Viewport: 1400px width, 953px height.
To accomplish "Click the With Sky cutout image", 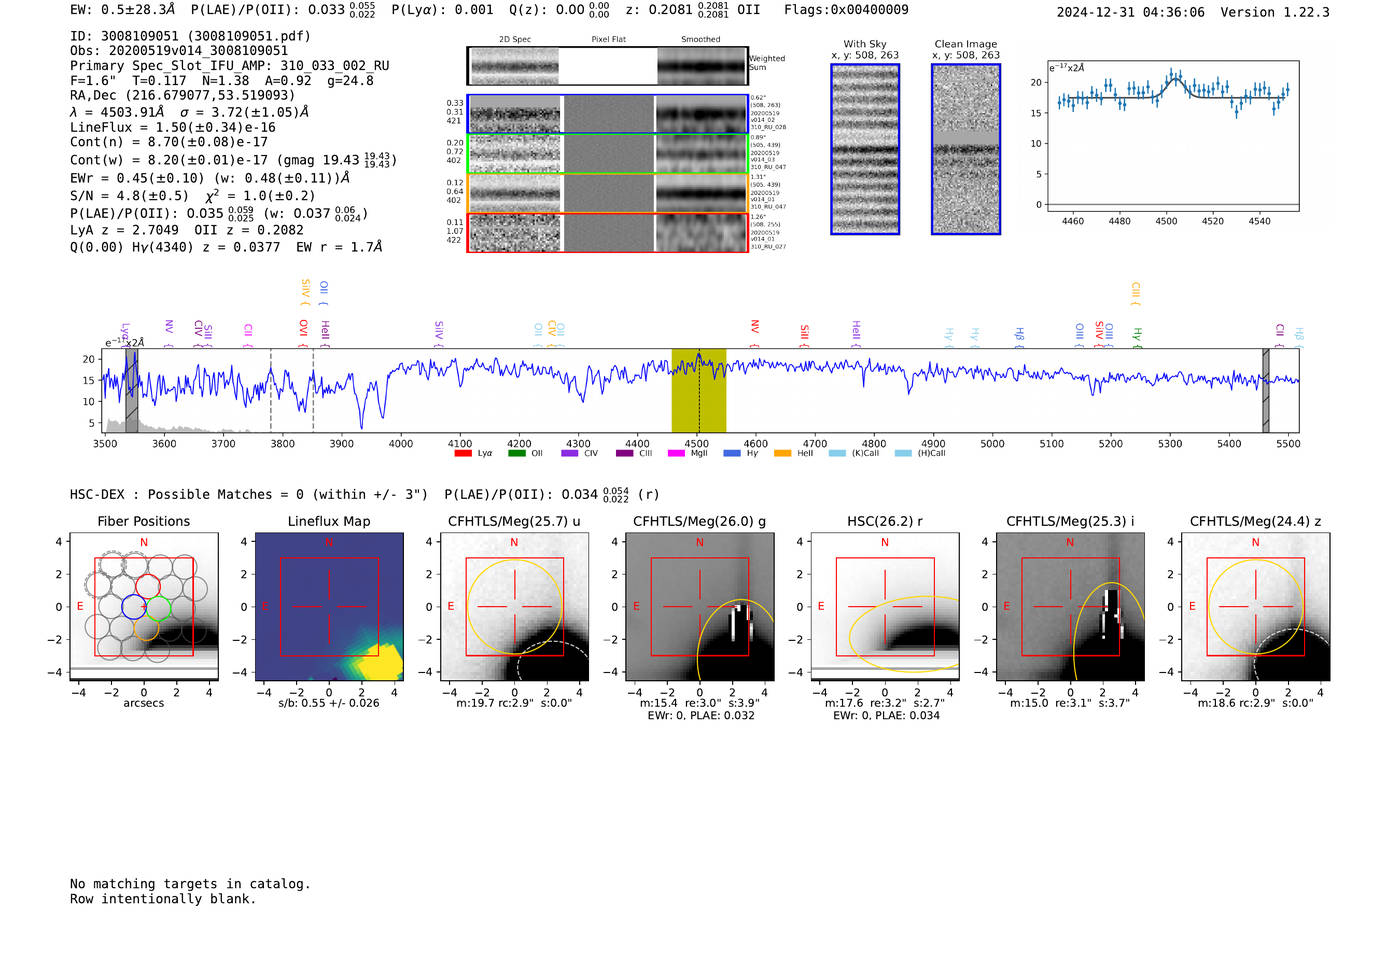I will [x=865, y=149].
